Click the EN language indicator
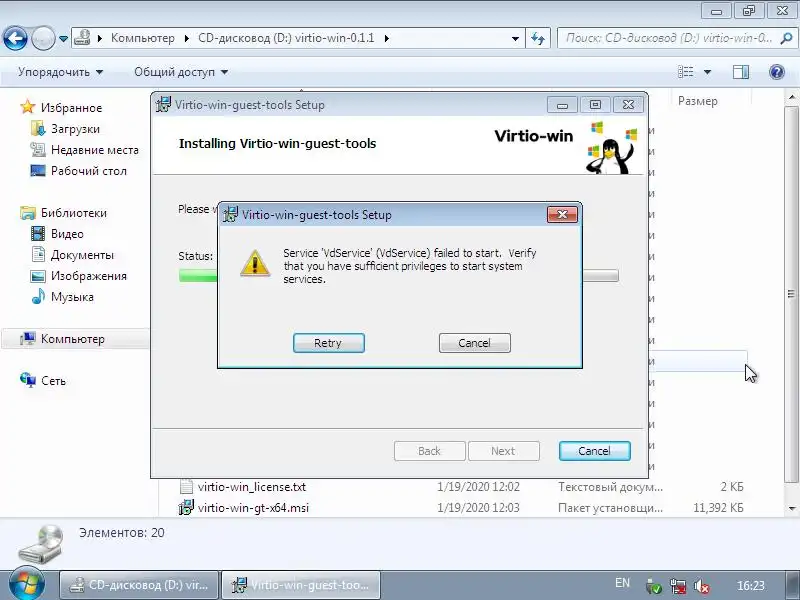Screen dimensions: 800x600 [x=622, y=583]
